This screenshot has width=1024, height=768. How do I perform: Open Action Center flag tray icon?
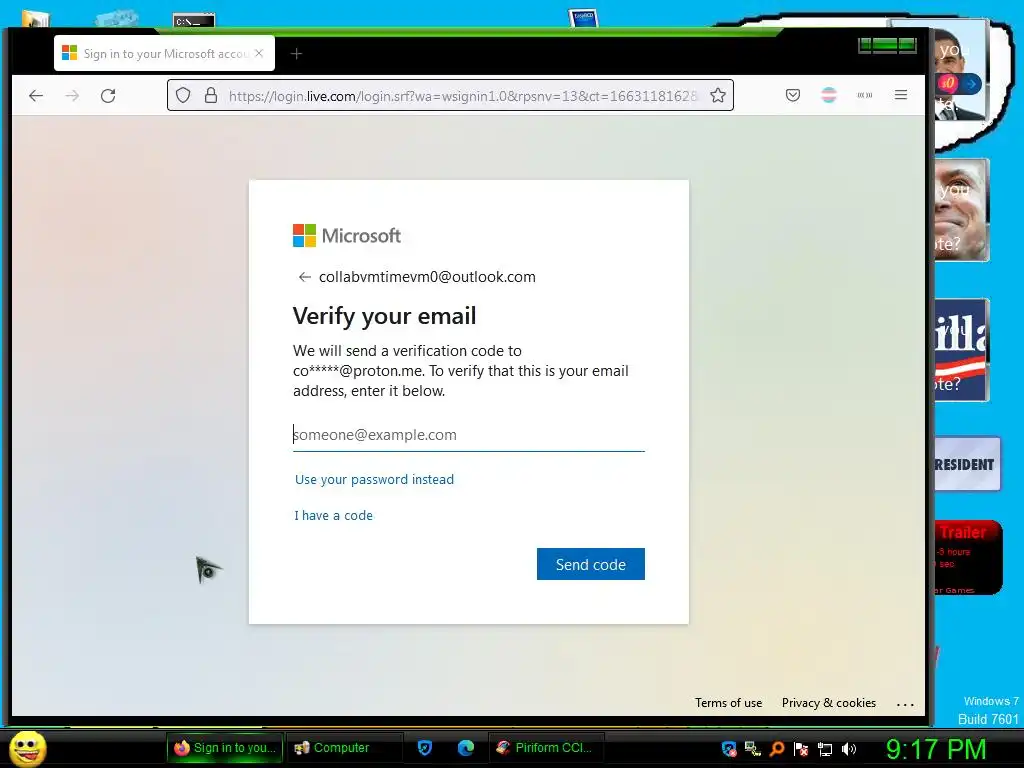click(801, 748)
